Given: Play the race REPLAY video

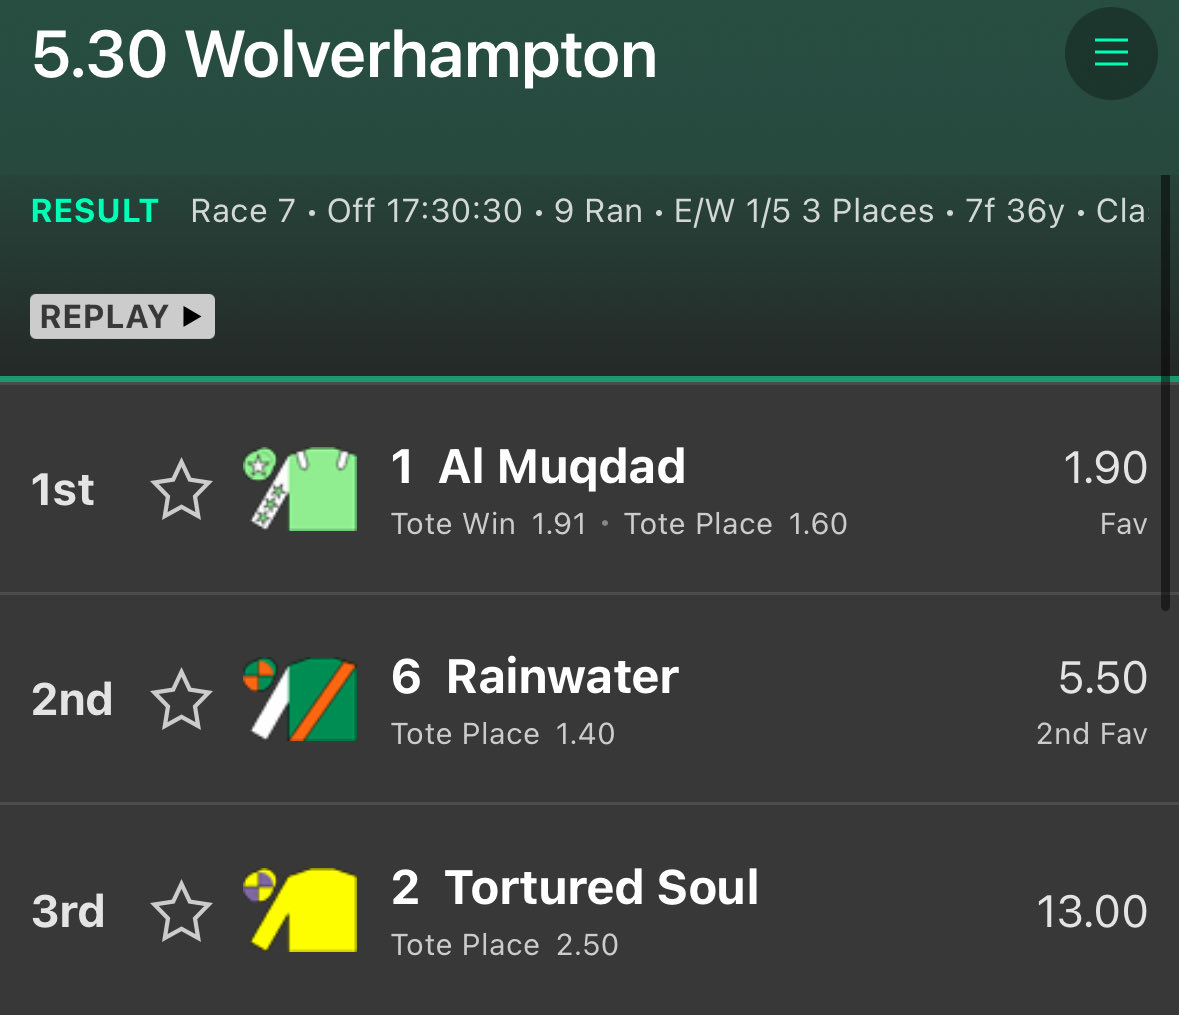Looking at the screenshot, I should (123, 317).
